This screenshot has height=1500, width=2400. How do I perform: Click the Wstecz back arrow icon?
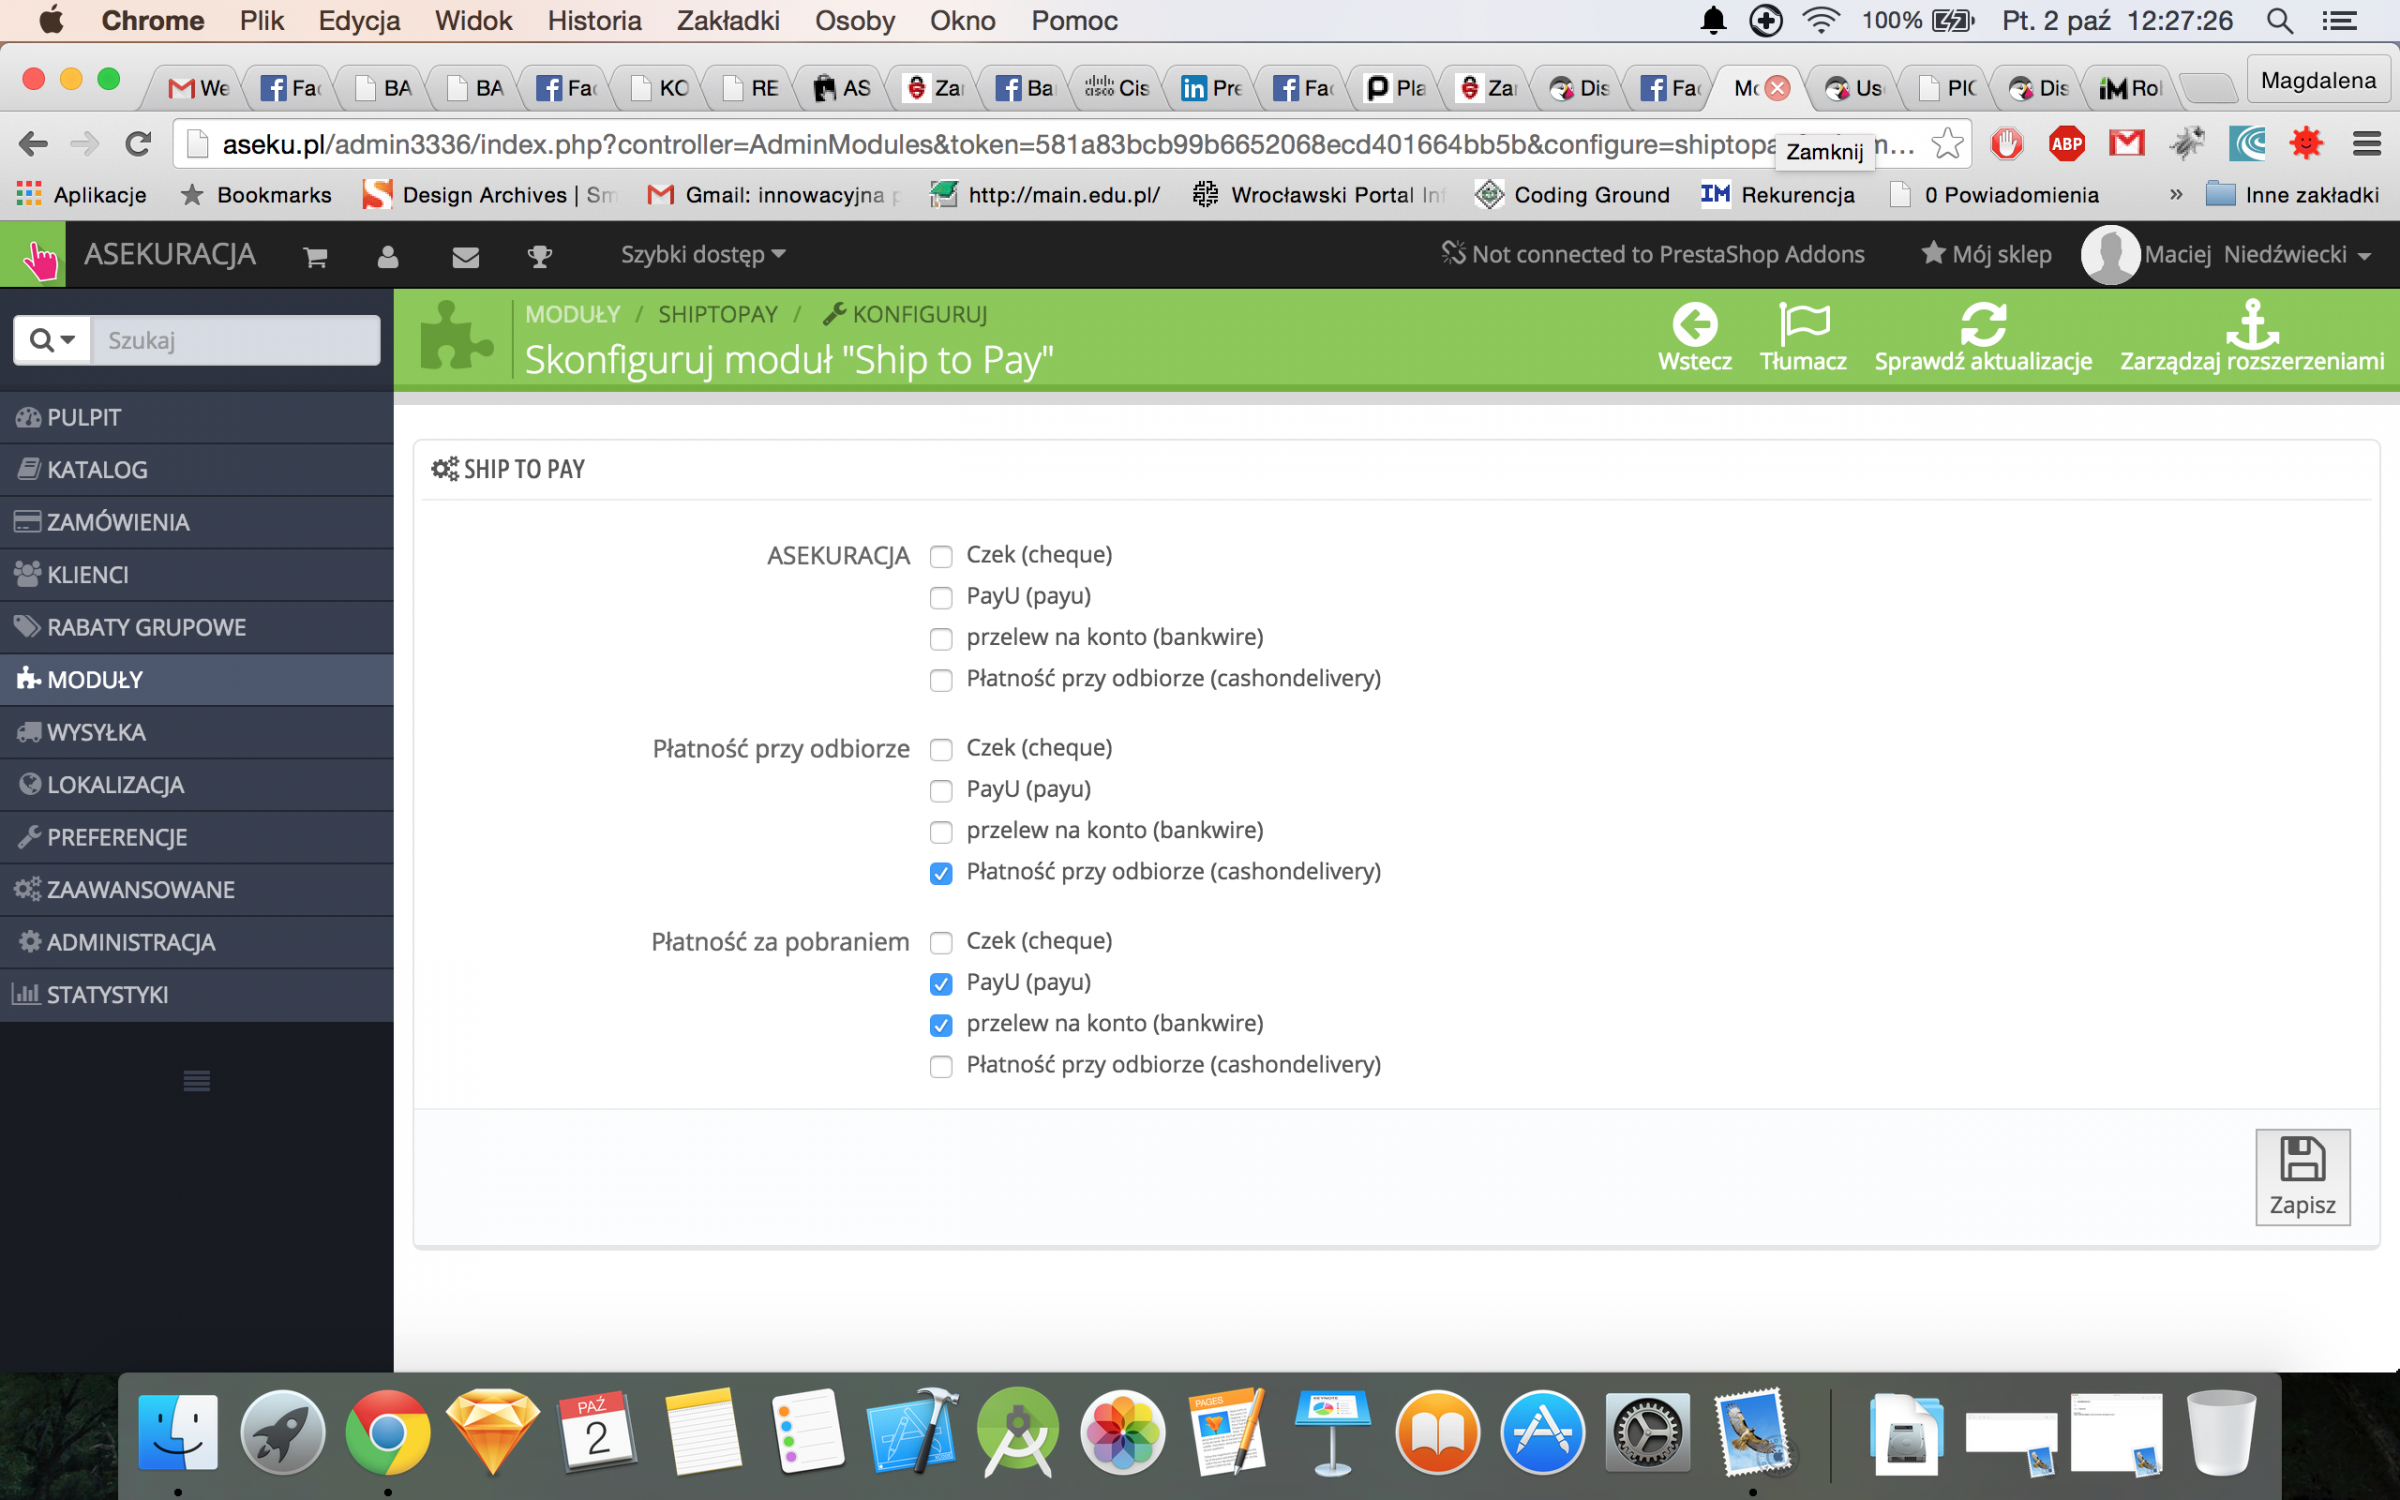[1694, 325]
